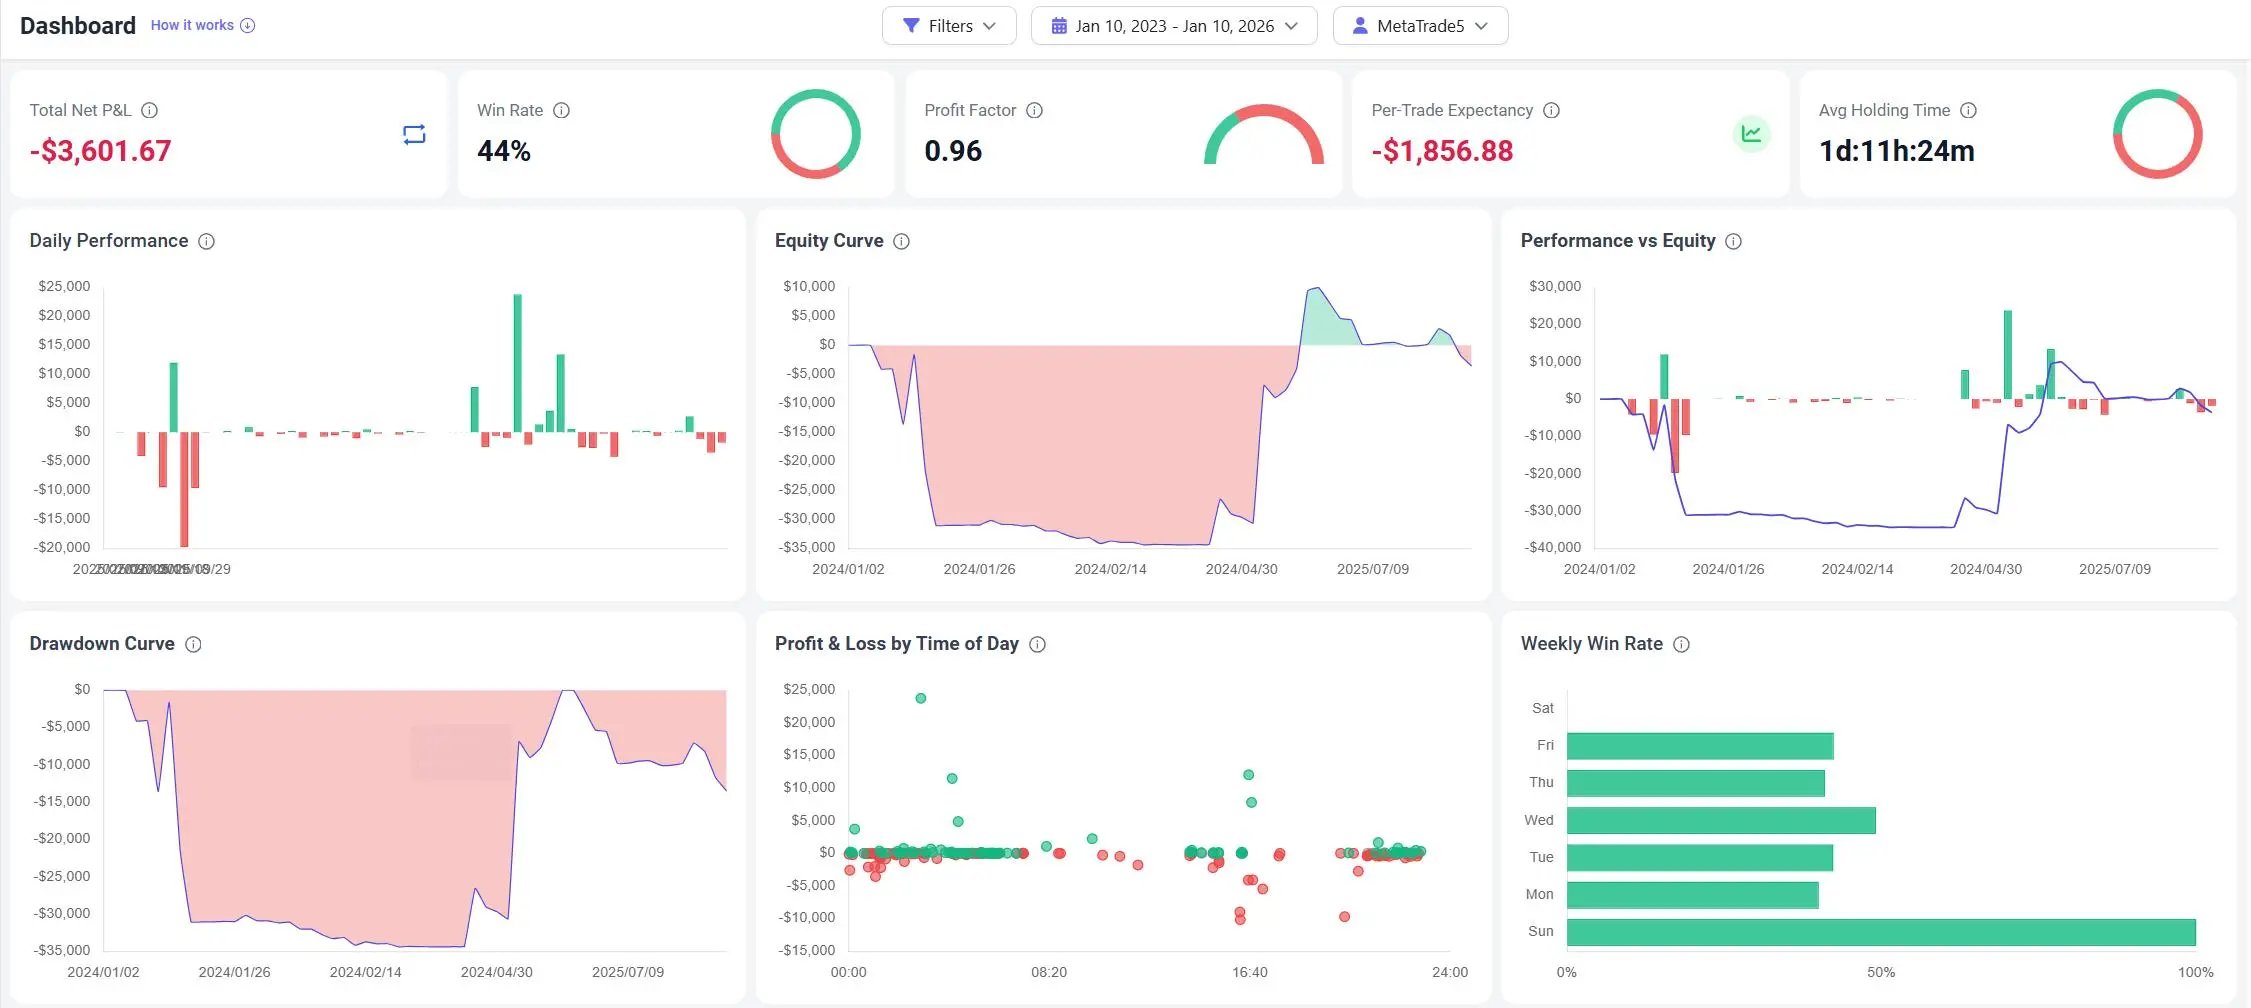Click the info icon beside Performance vs Equity
Image resolution: width=2251 pixels, height=1008 pixels.
pos(1735,240)
